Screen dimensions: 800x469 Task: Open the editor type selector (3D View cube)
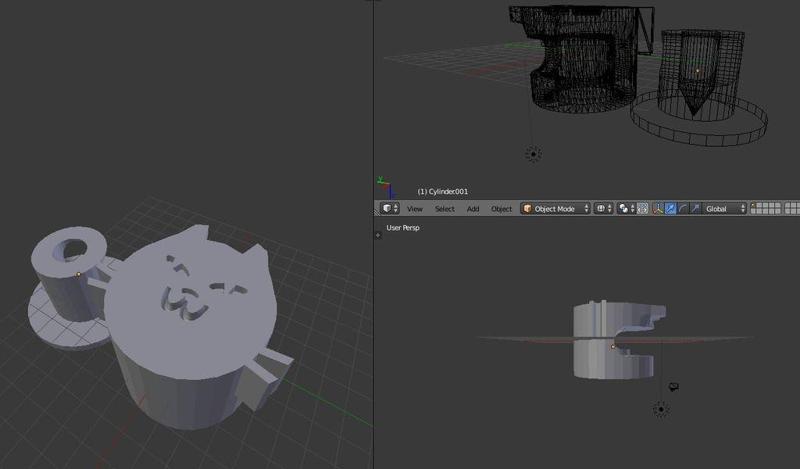click(390, 208)
